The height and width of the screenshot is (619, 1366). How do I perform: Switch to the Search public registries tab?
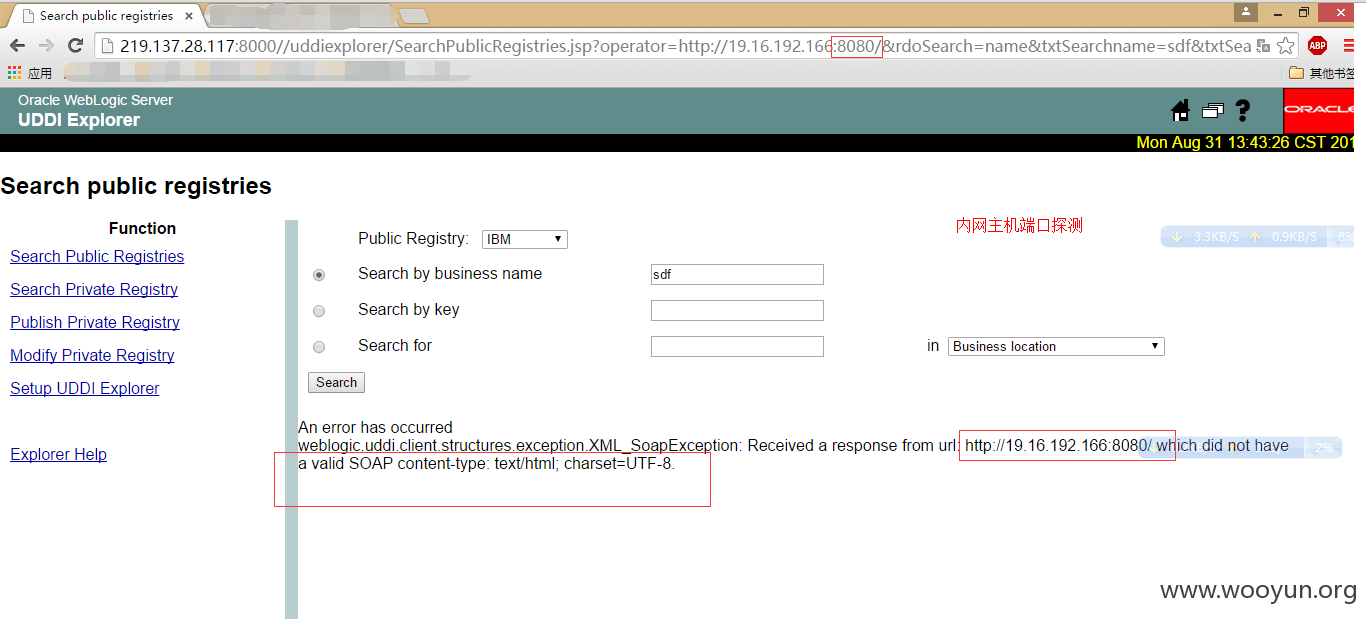pos(105,16)
